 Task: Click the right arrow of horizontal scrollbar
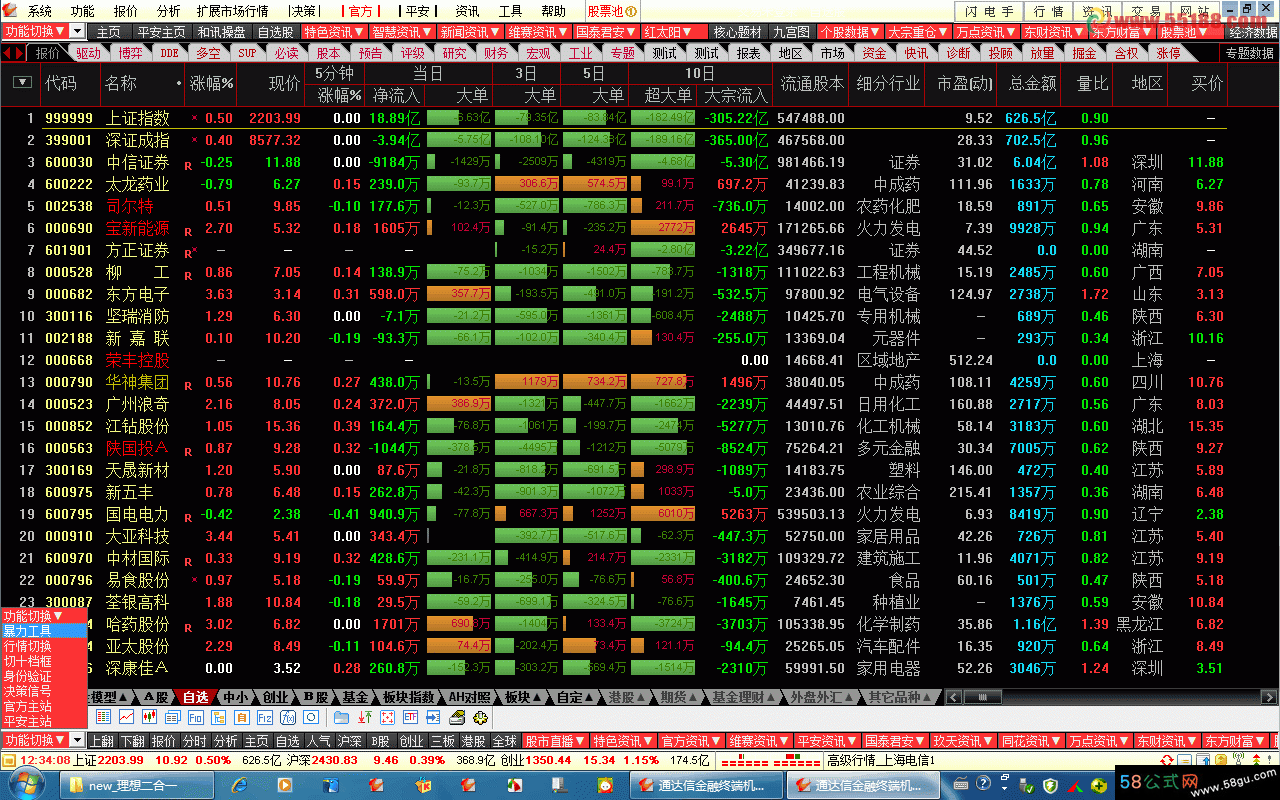tap(1268, 697)
